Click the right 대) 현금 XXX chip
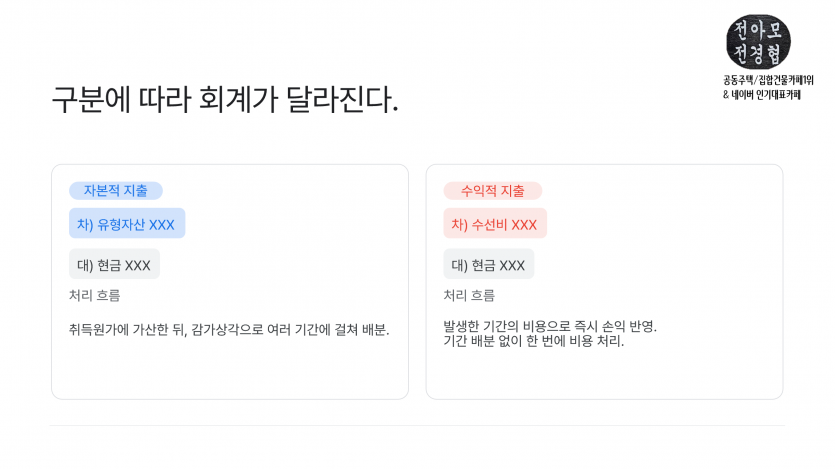Viewport: 835px width, 469px height. [x=488, y=265]
